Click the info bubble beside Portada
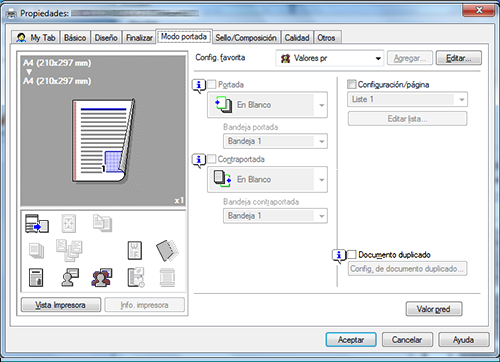 (x=199, y=86)
